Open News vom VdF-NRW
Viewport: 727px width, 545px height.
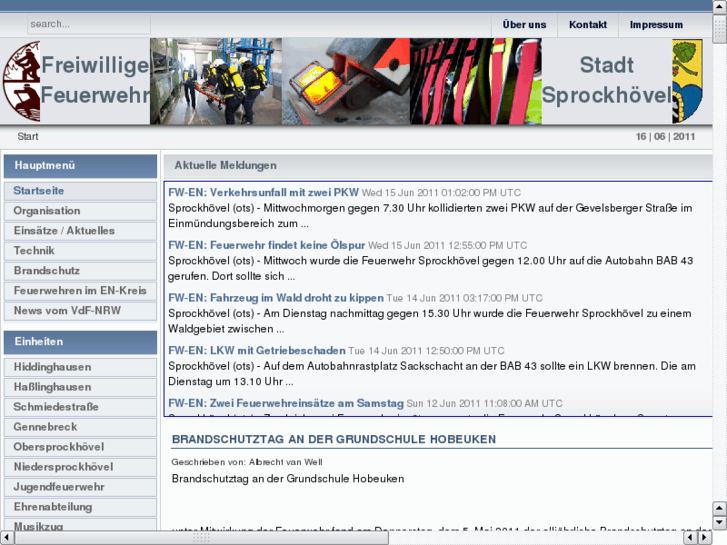80,310
